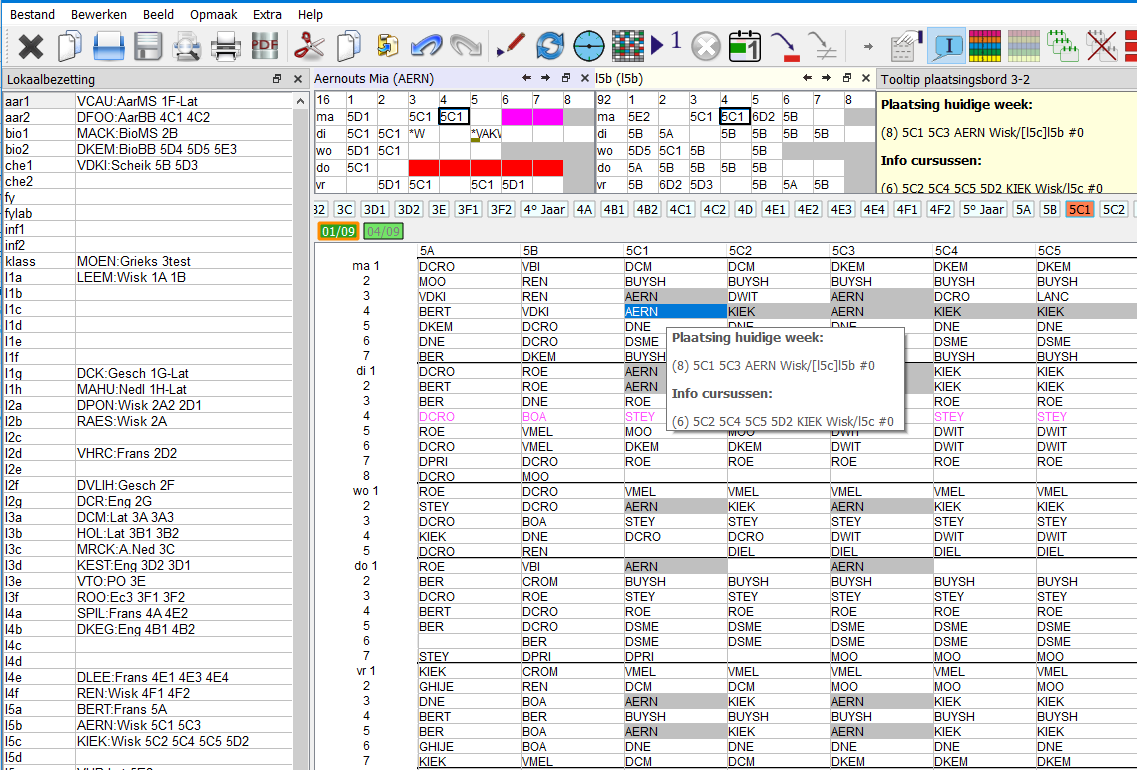Click the grey curved arrow with not-equal sign icon
The width and height of the screenshot is (1137, 770).
[823, 46]
